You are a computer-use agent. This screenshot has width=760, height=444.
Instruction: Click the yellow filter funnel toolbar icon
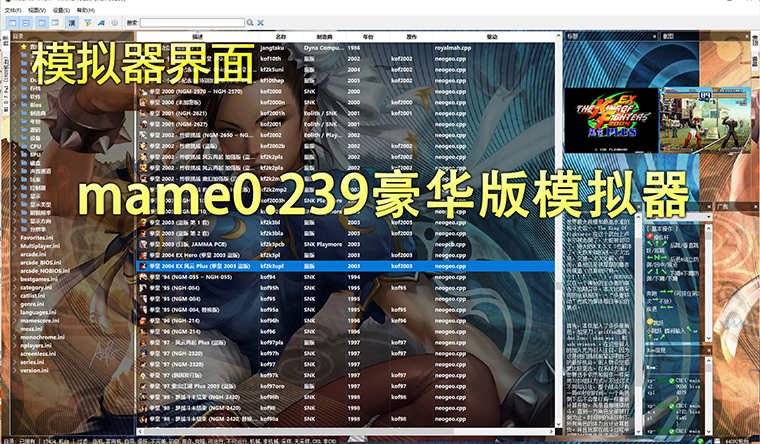tap(88, 23)
